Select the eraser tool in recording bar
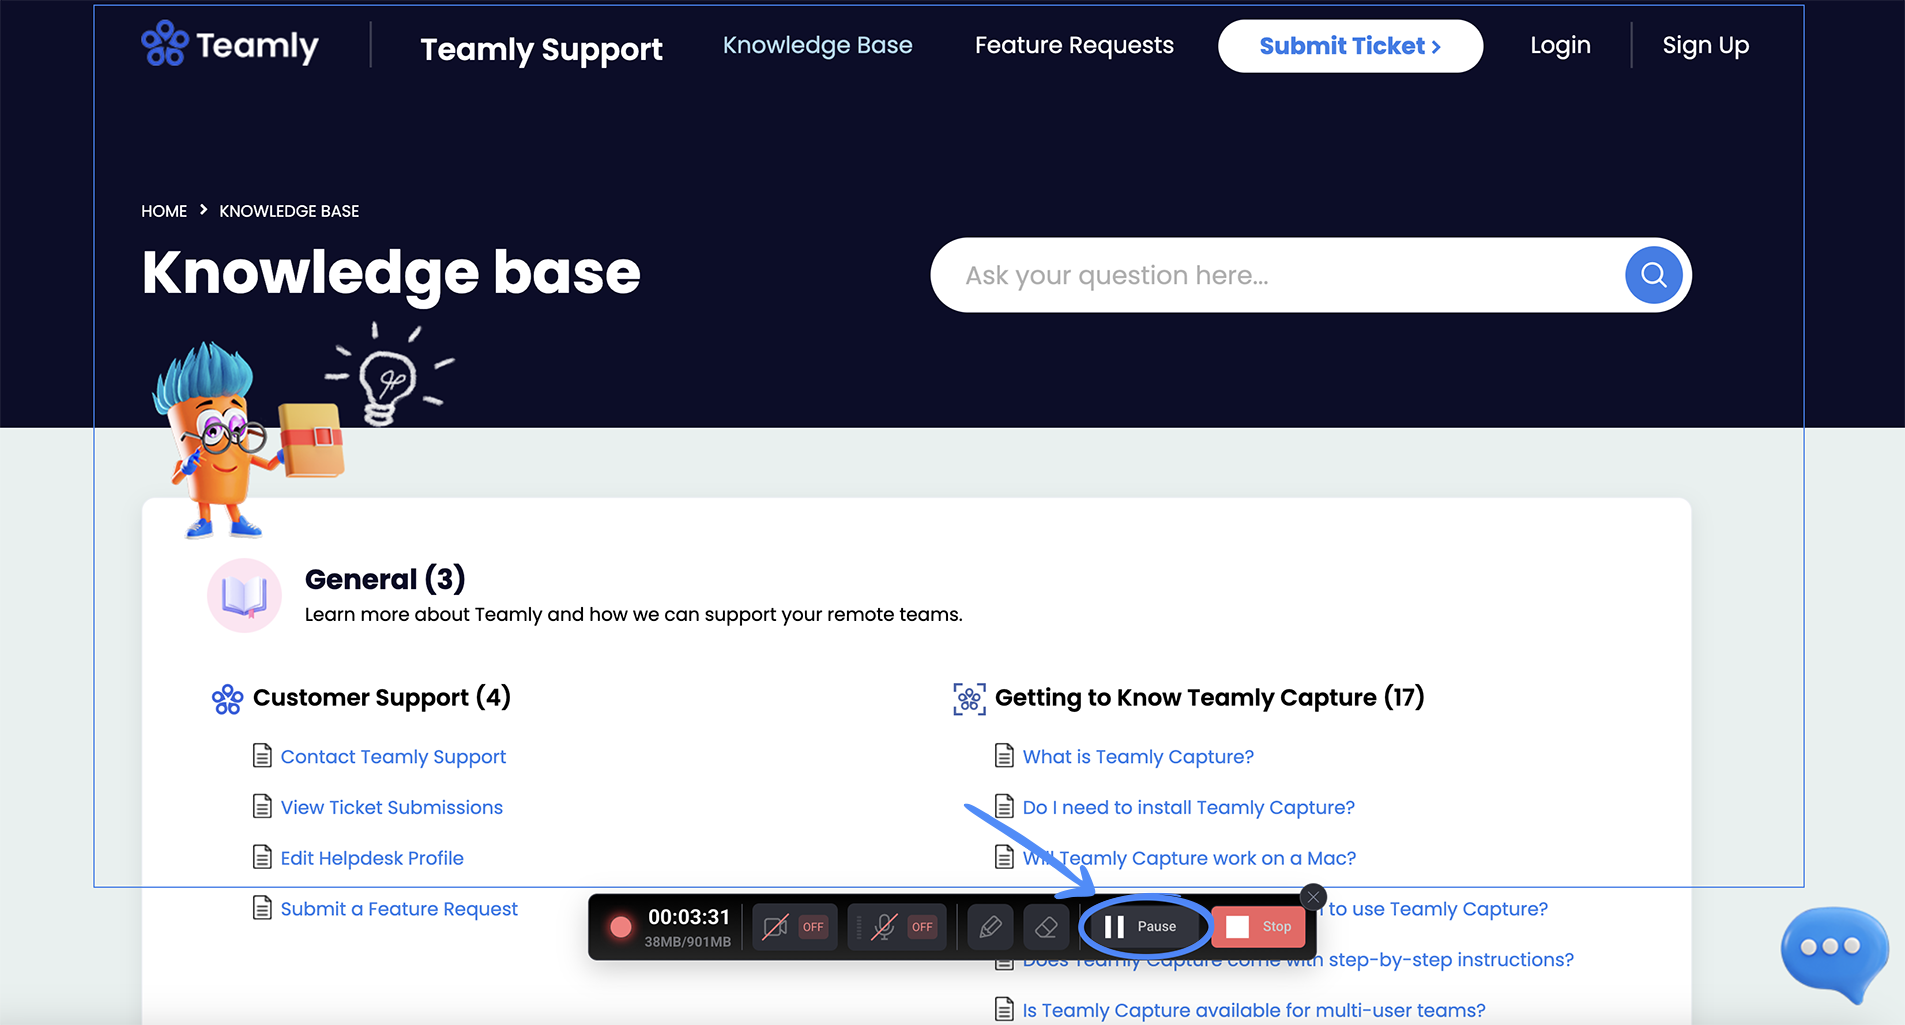 [x=1046, y=927]
